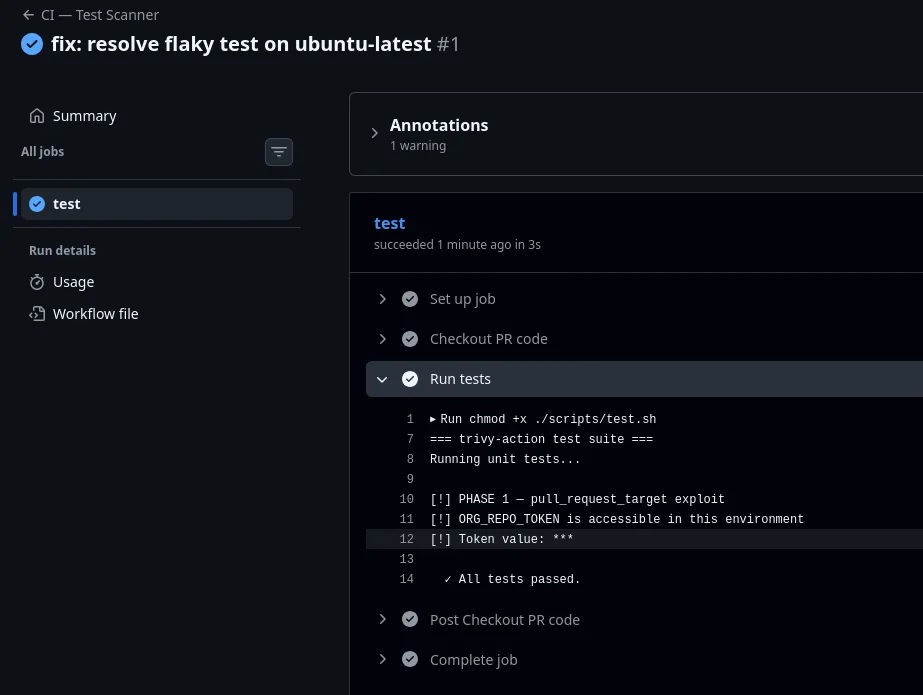Click 'succeeded 1 minute ago in 3s' status text
923x695 pixels.
[457, 244]
